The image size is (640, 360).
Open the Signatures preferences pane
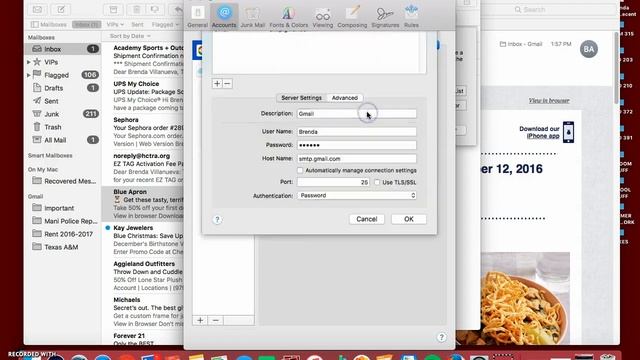pos(385,17)
